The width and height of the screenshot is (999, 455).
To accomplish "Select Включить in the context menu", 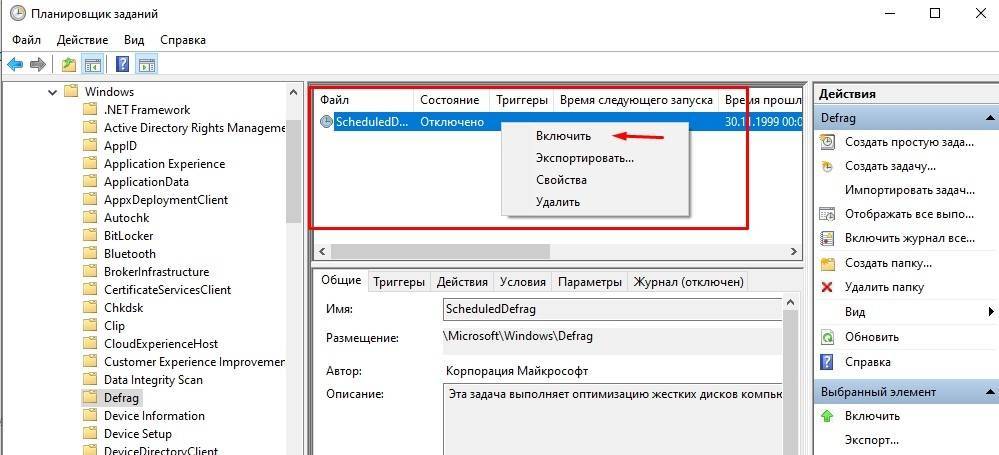I will pos(563,136).
